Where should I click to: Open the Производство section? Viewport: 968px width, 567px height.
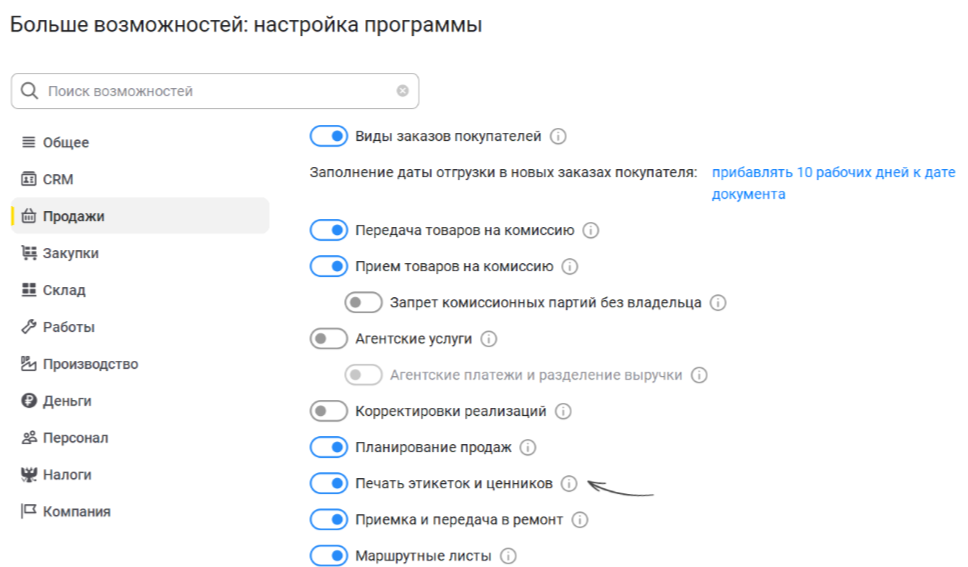pyautogui.click(x=140, y=364)
